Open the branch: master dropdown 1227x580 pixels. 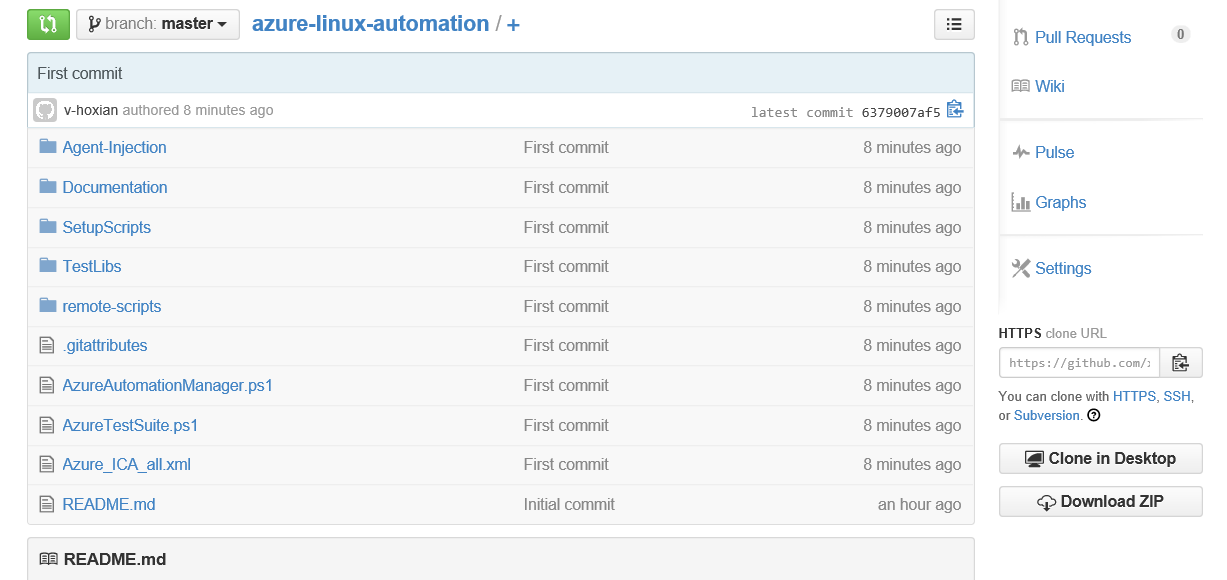158,24
